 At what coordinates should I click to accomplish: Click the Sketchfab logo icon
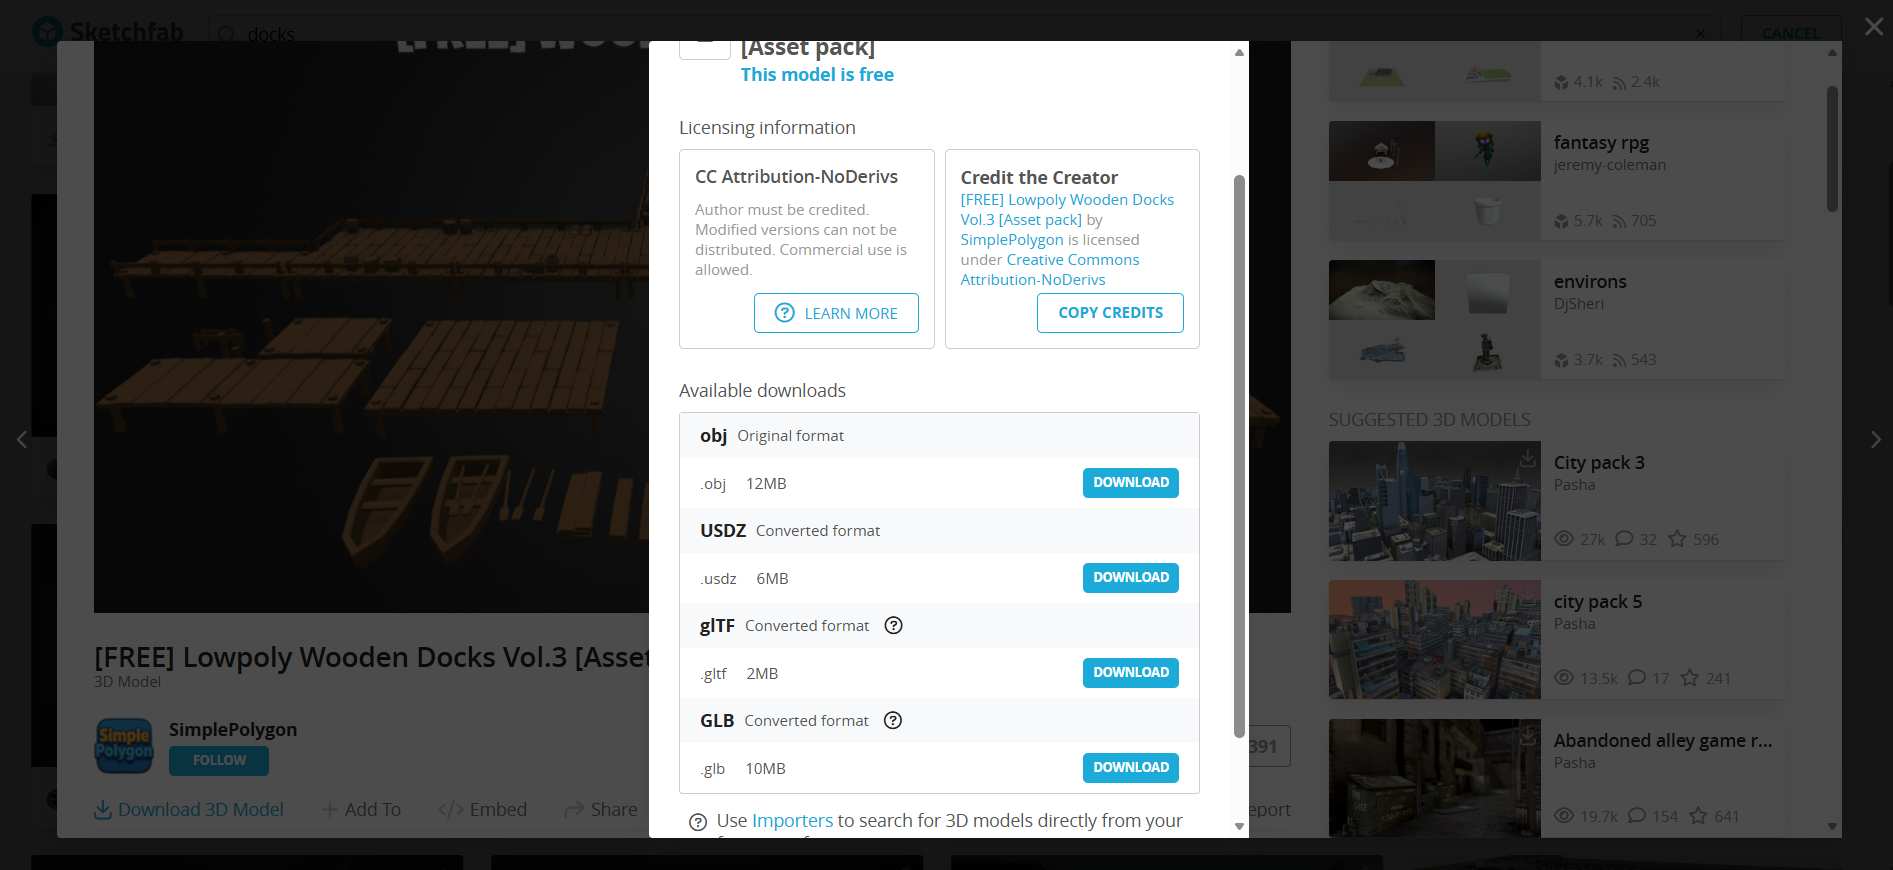coord(47,32)
